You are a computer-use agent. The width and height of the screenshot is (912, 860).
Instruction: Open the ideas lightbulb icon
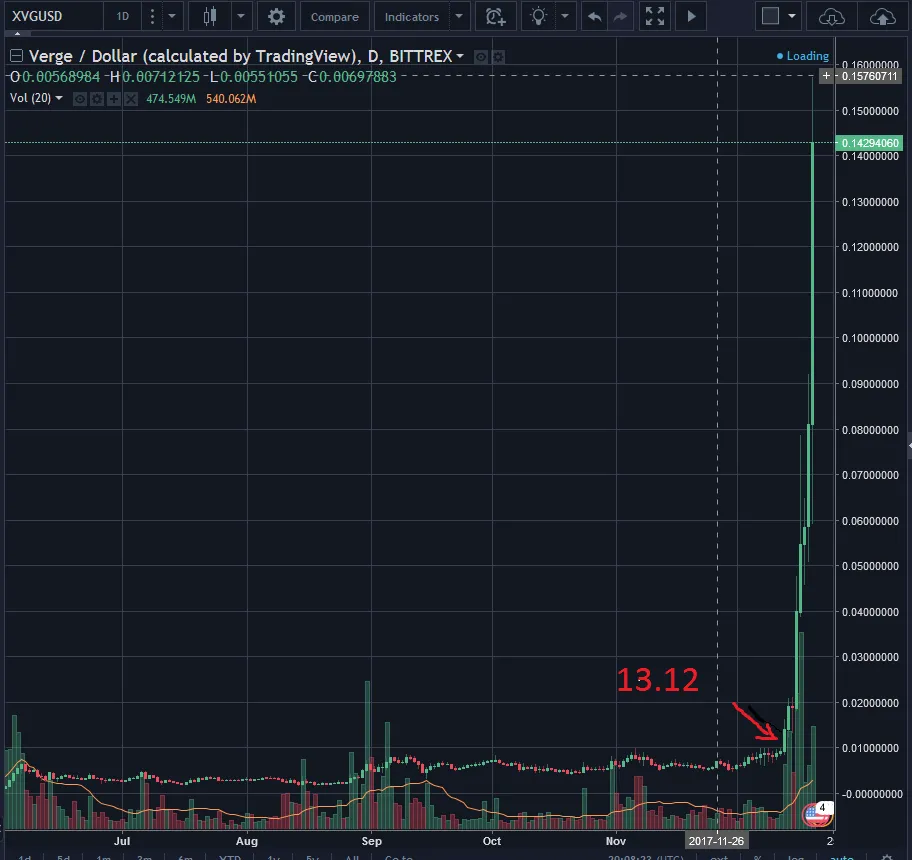(x=539, y=17)
